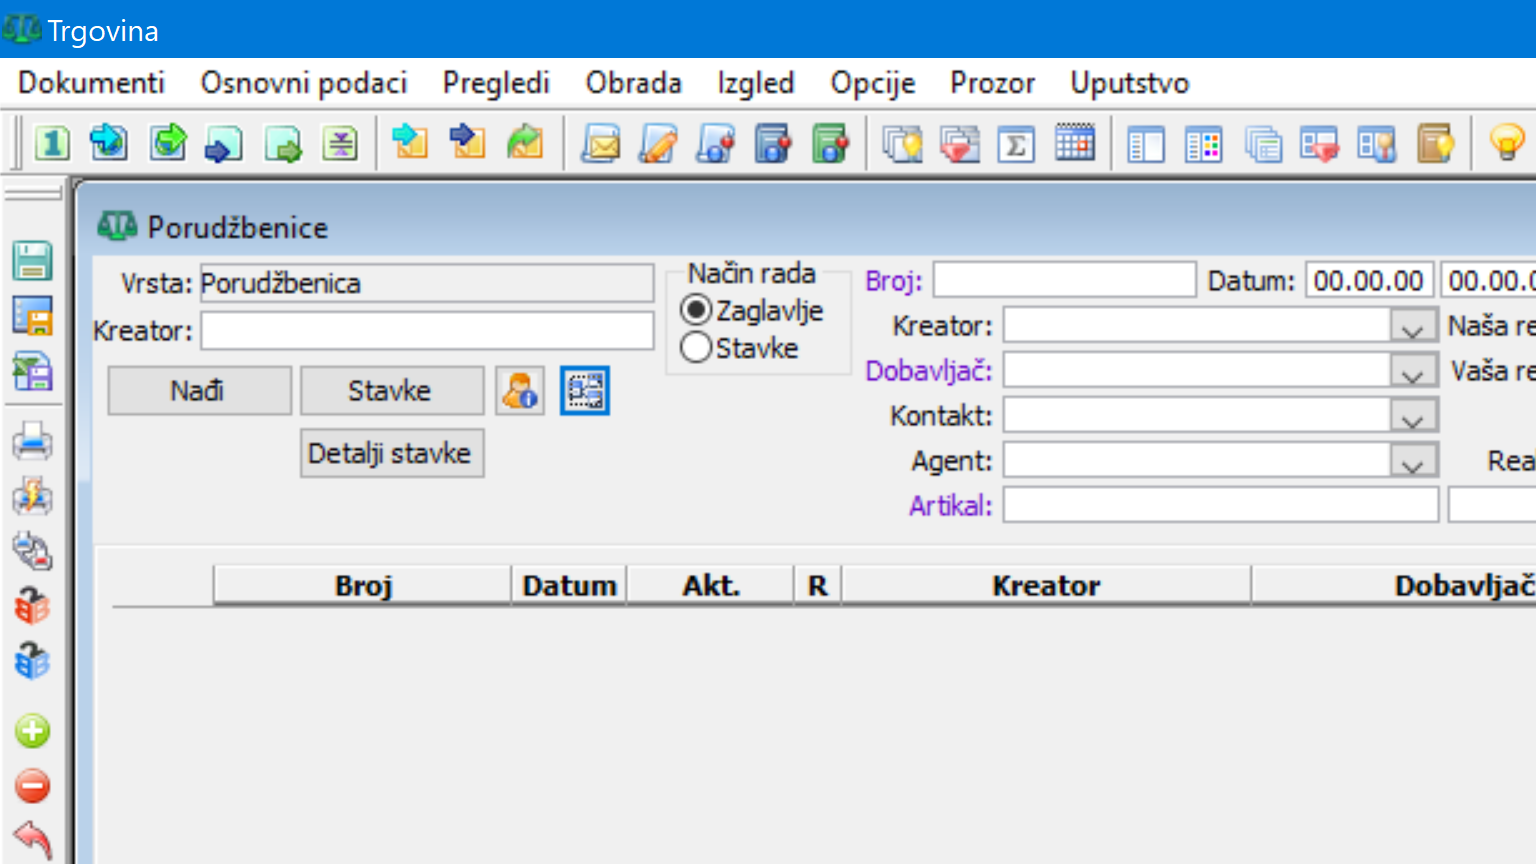Select the Stavke radio button

coord(696,348)
